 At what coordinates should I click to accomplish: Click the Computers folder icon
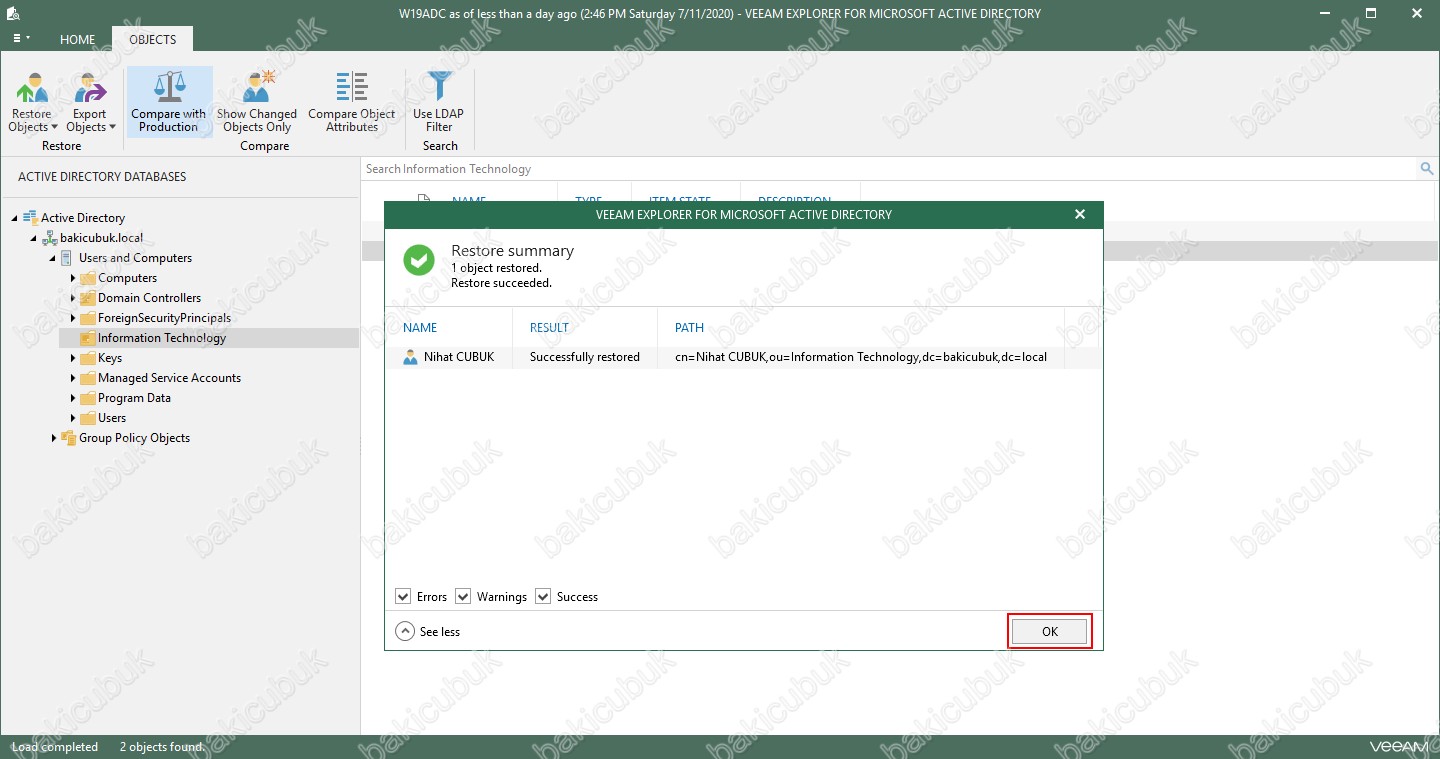[x=87, y=278]
